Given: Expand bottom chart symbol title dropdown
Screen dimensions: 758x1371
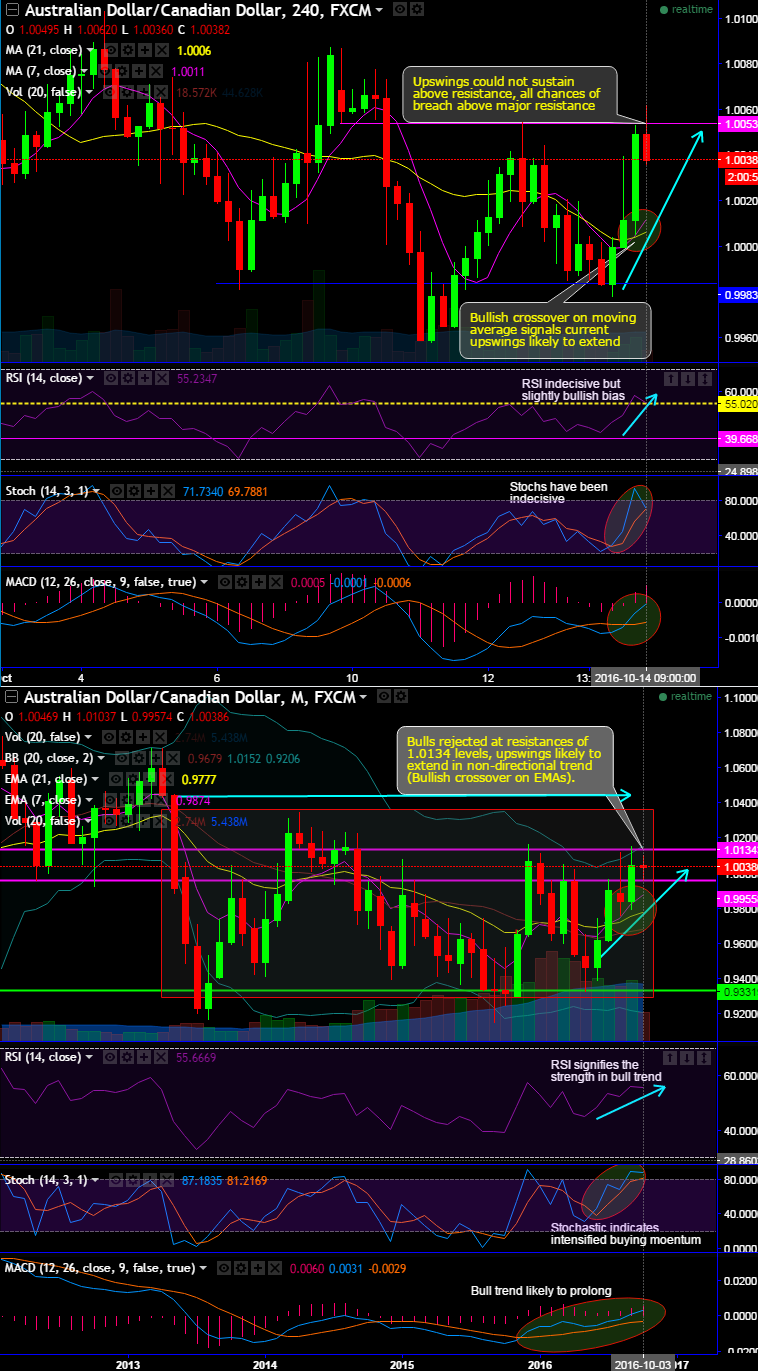Looking at the screenshot, I should [362, 697].
